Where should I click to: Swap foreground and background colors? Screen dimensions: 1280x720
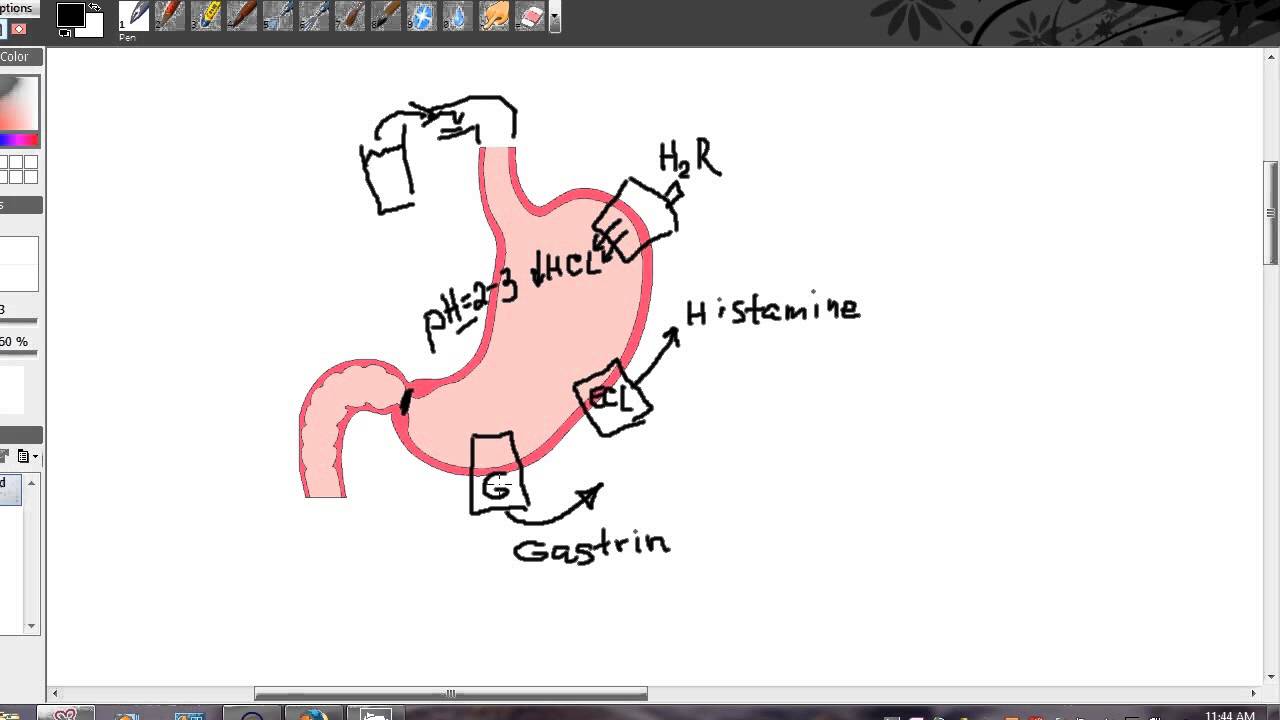pyautogui.click(x=95, y=8)
